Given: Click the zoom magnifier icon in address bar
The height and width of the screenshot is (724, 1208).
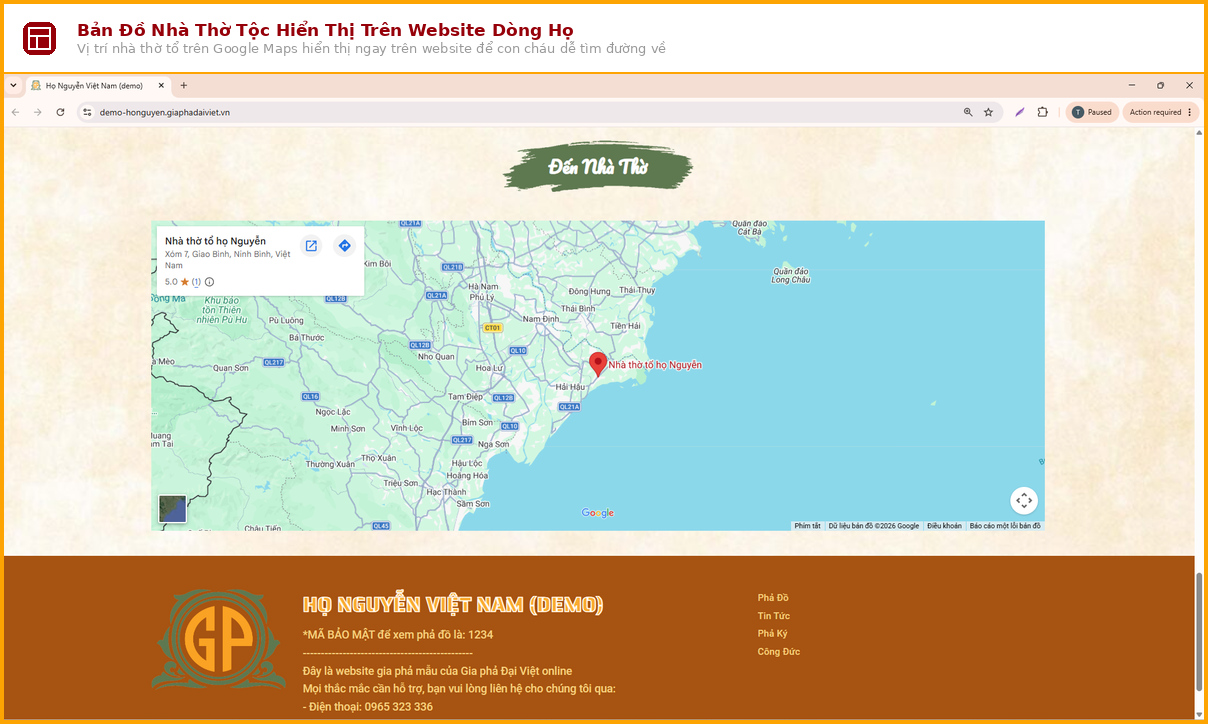Looking at the screenshot, I should pyautogui.click(x=968, y=112).
